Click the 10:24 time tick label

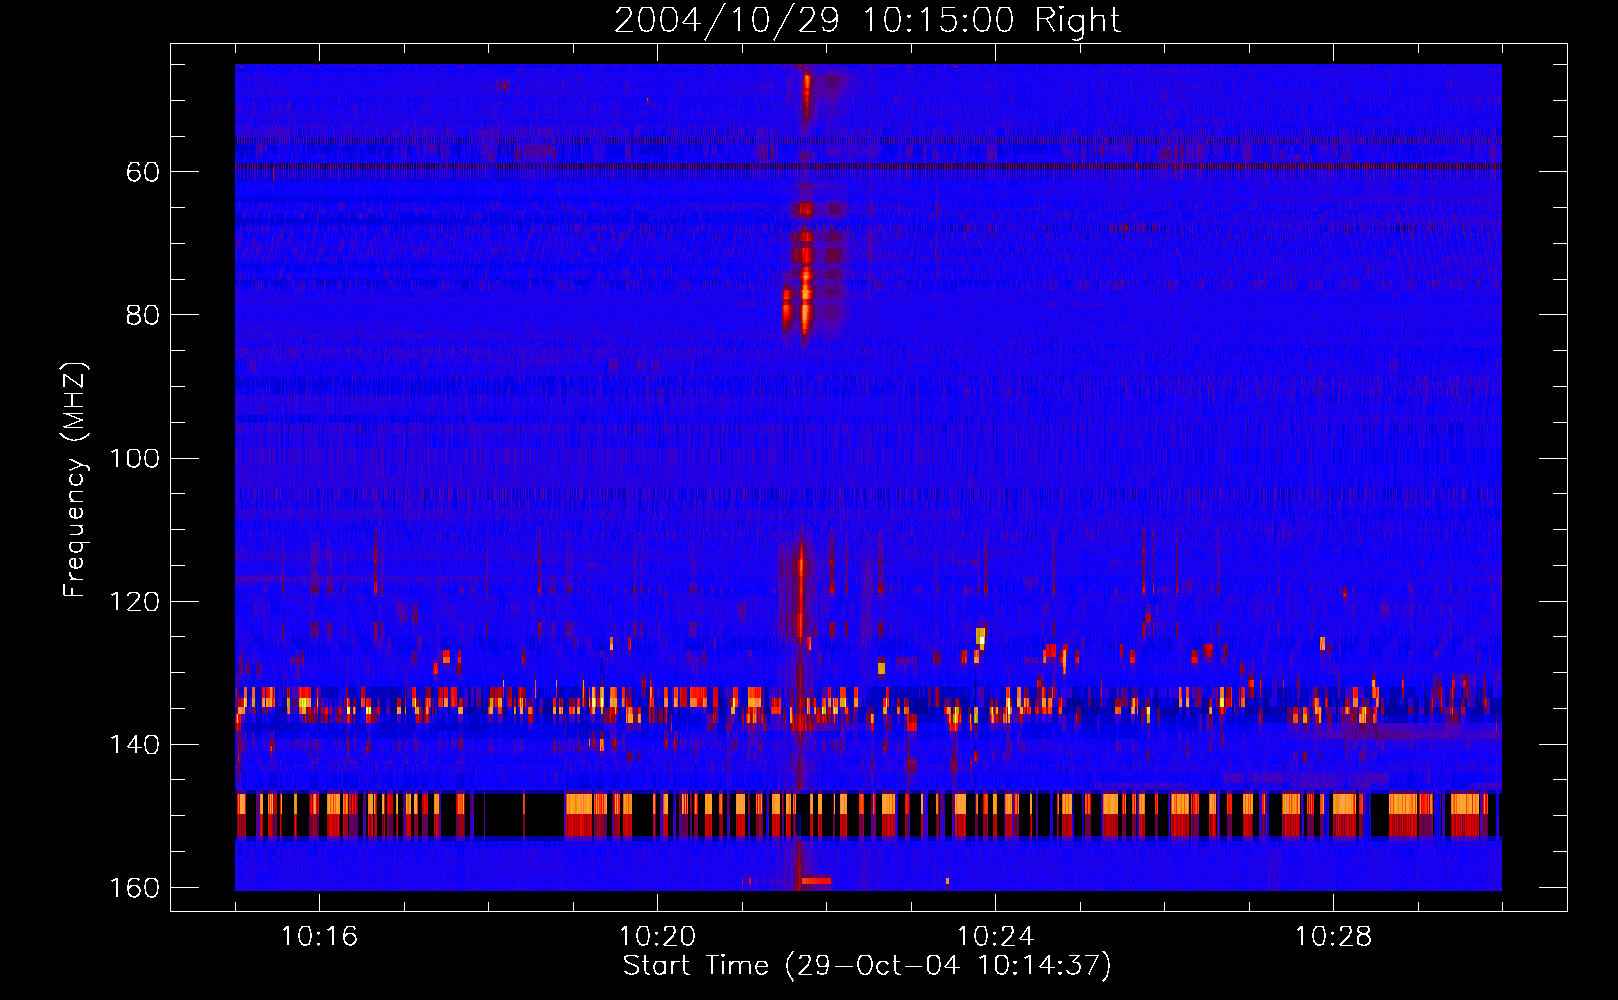pyautogui.click(x=995, y=936)
